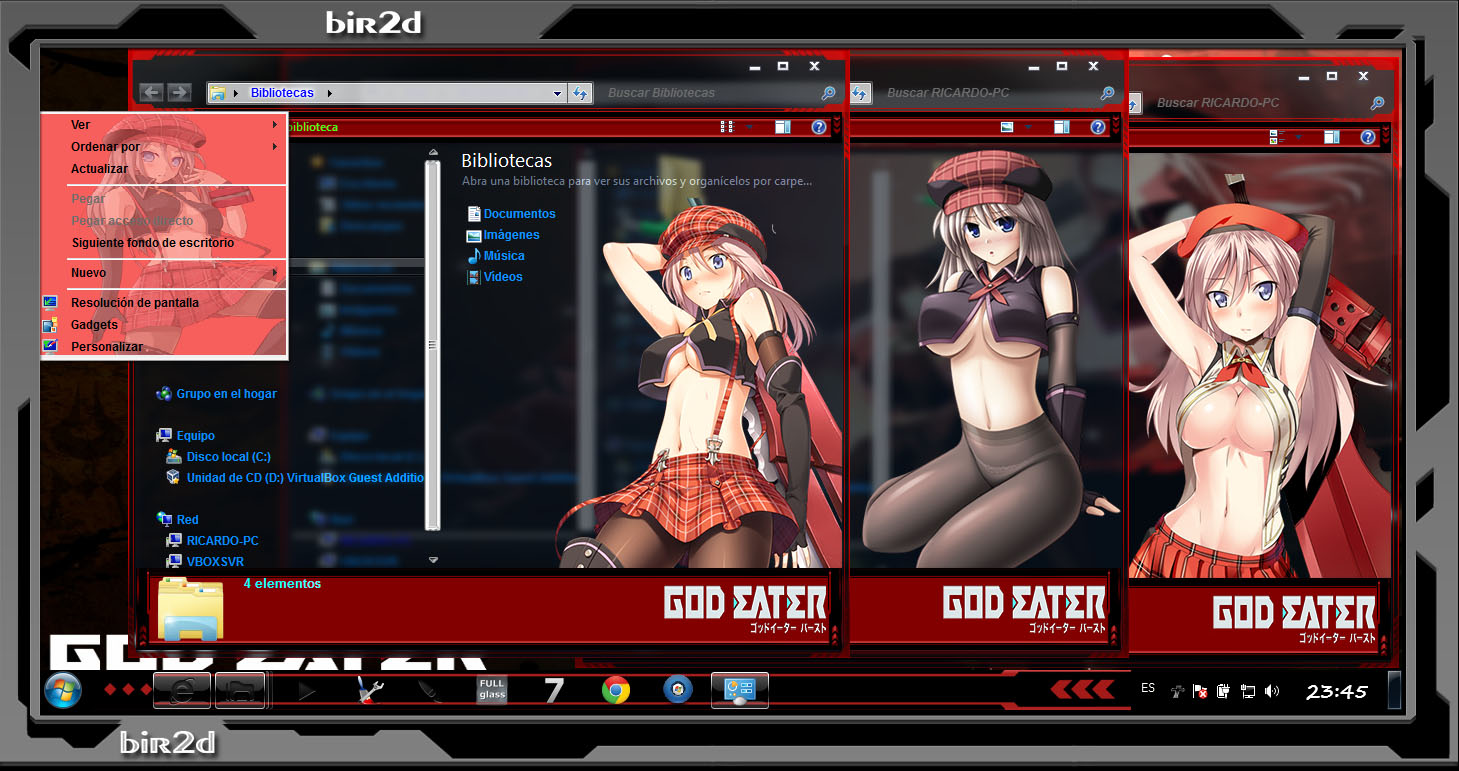Expand breadcrumb arrow before Bibliotecas
Viewport: 1459px width, 771px height.
click(236, 93)
